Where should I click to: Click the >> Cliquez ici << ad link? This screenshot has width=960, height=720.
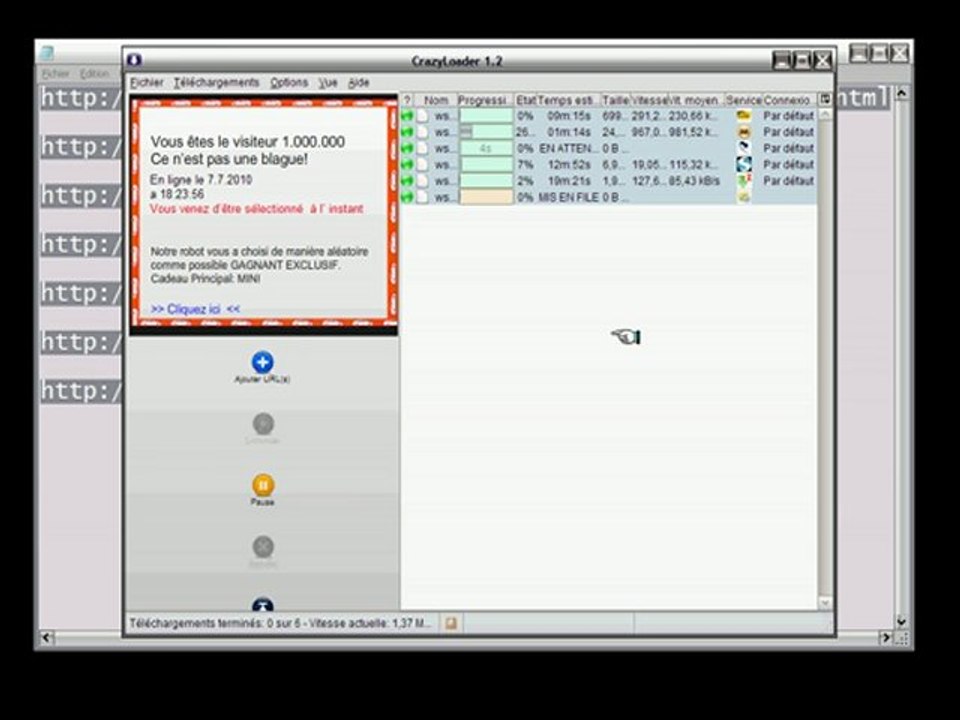(195, 309)
